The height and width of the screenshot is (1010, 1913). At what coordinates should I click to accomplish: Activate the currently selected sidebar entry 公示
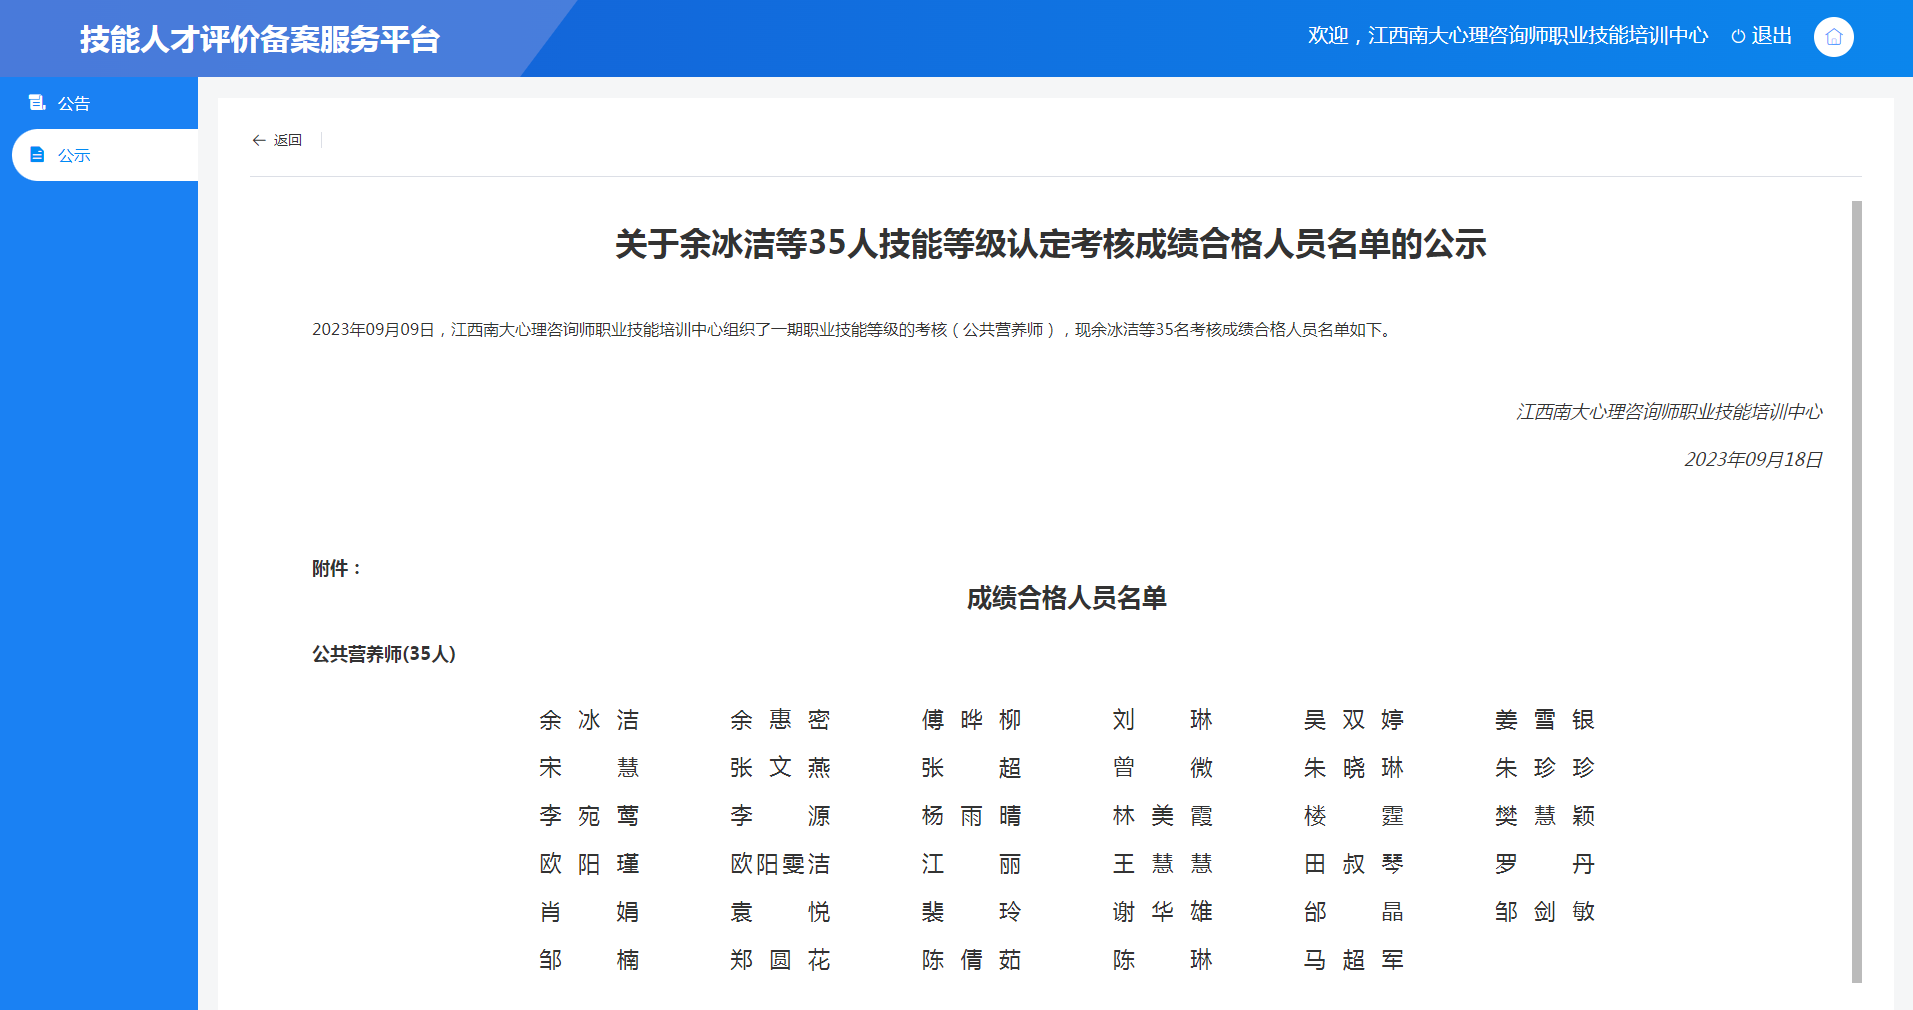[71, 155]
